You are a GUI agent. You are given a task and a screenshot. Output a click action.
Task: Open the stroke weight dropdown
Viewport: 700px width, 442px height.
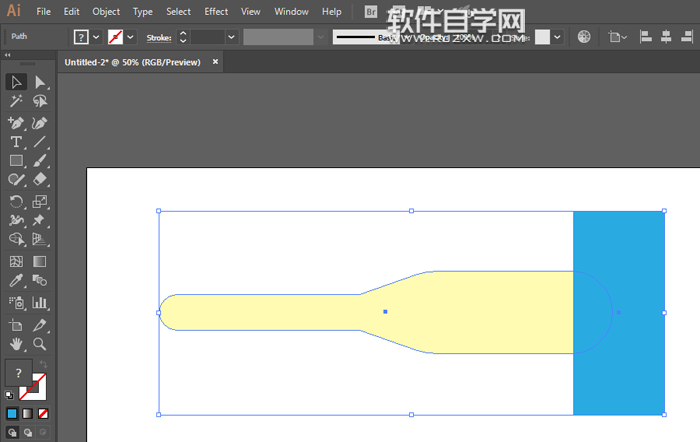click(x=231, y=37)
